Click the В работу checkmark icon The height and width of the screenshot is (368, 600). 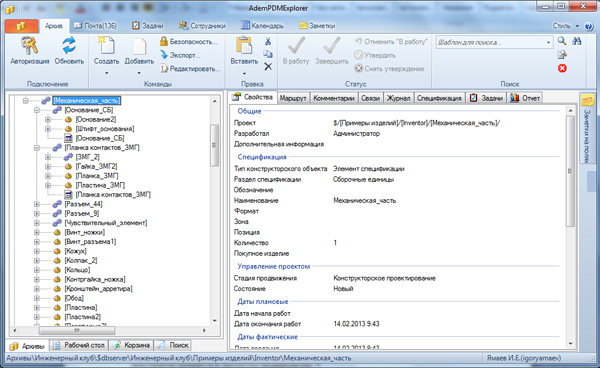pyautogui.click(x=296, y=46)
